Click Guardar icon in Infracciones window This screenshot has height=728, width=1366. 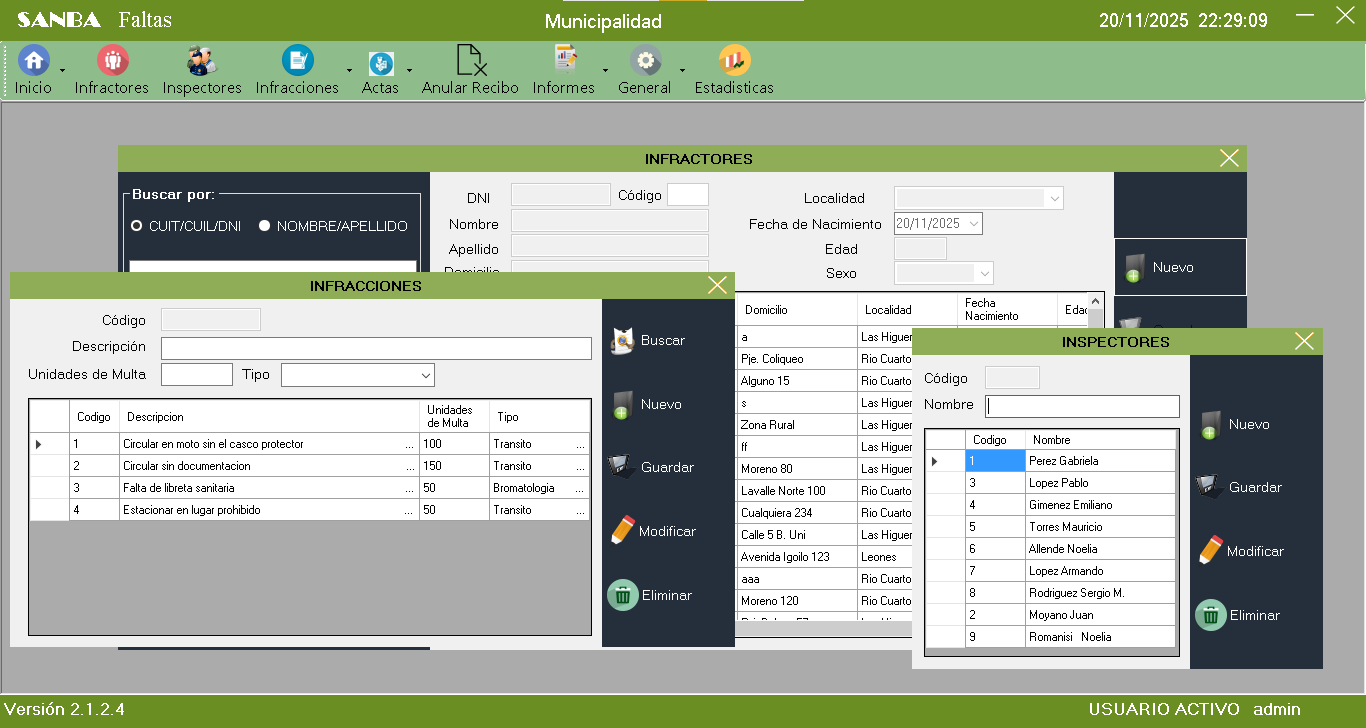click(x=623, y=468)
